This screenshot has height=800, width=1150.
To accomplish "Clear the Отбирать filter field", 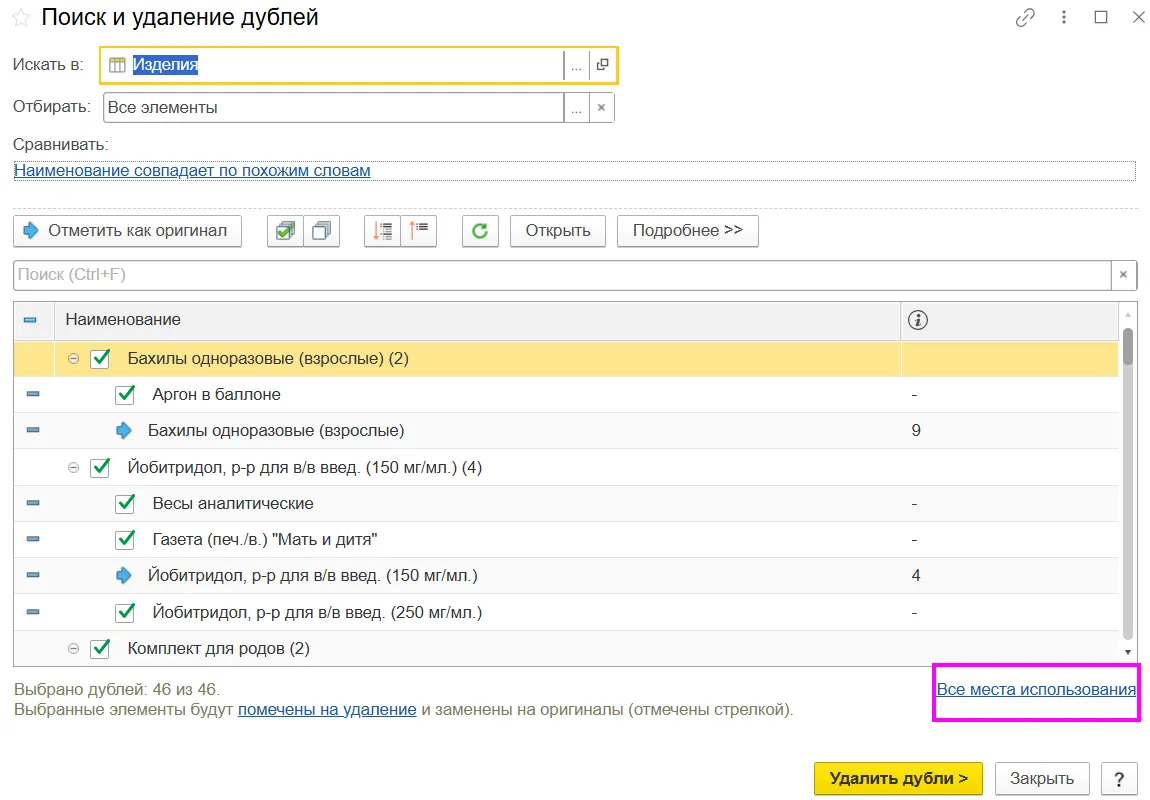I will pos(601,108).
